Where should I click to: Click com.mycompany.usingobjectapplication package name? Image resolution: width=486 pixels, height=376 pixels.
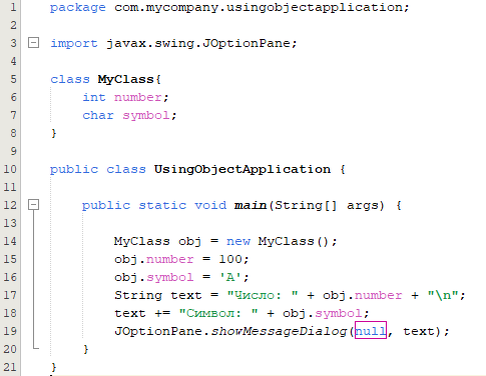point(258,8)
